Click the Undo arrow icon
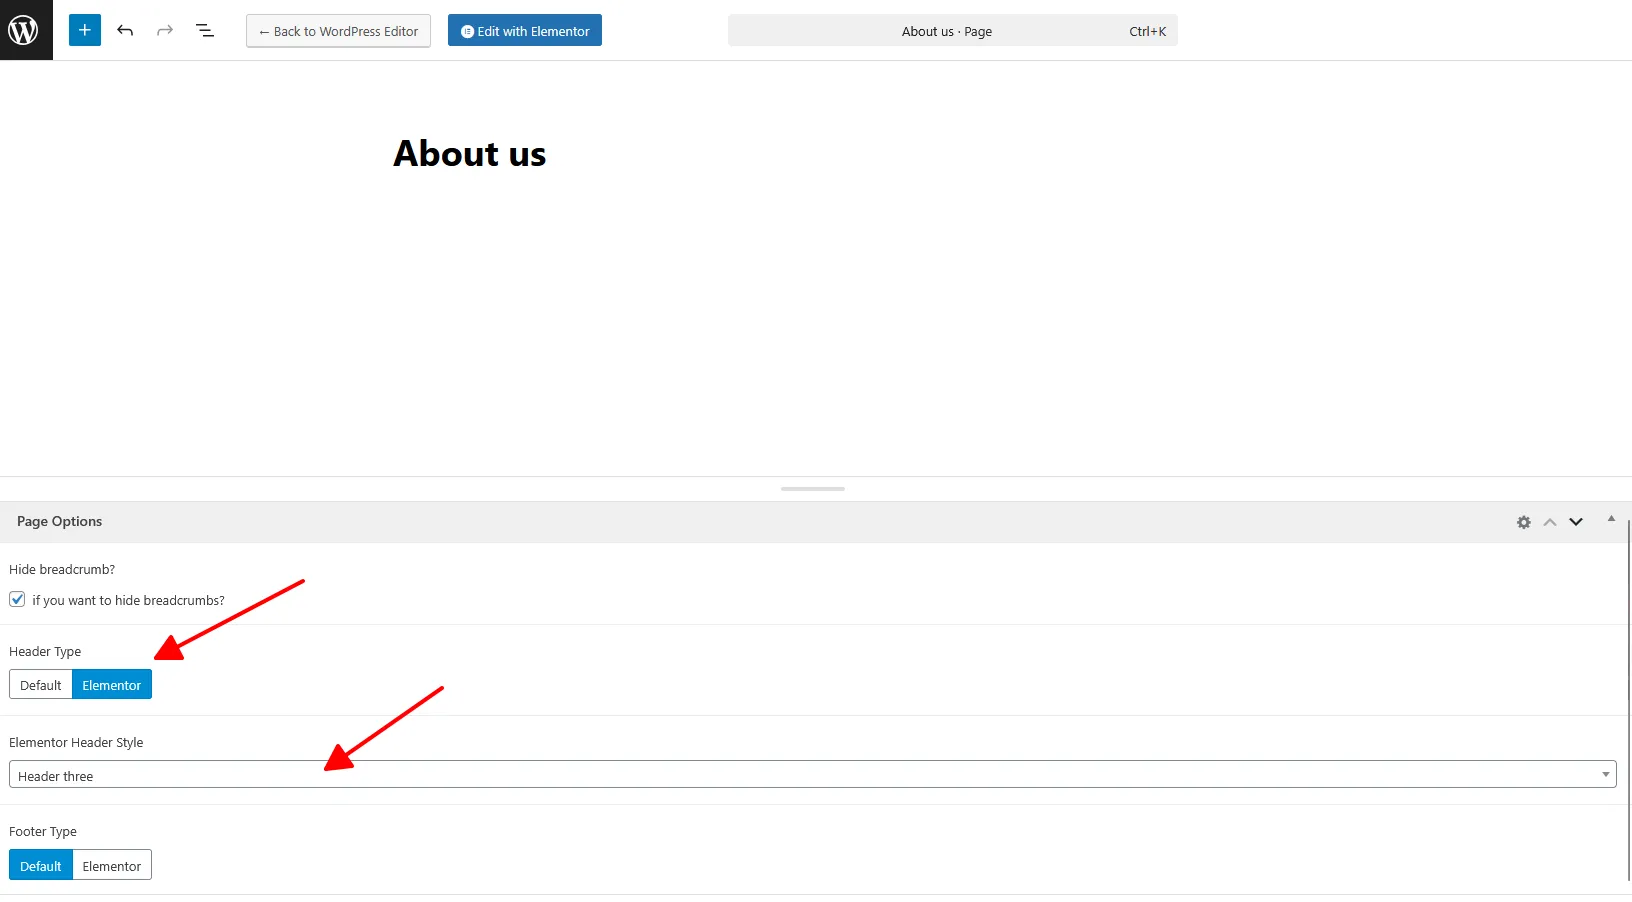Screen dimensions: 1632x902 125,31
